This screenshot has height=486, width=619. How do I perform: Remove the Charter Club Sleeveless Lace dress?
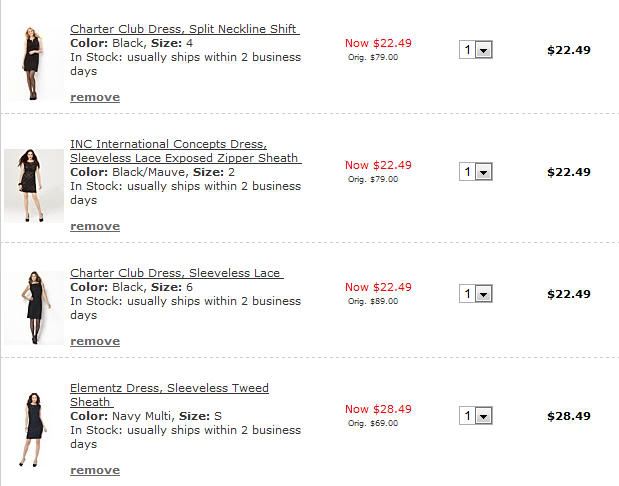(x=95, y=341)
